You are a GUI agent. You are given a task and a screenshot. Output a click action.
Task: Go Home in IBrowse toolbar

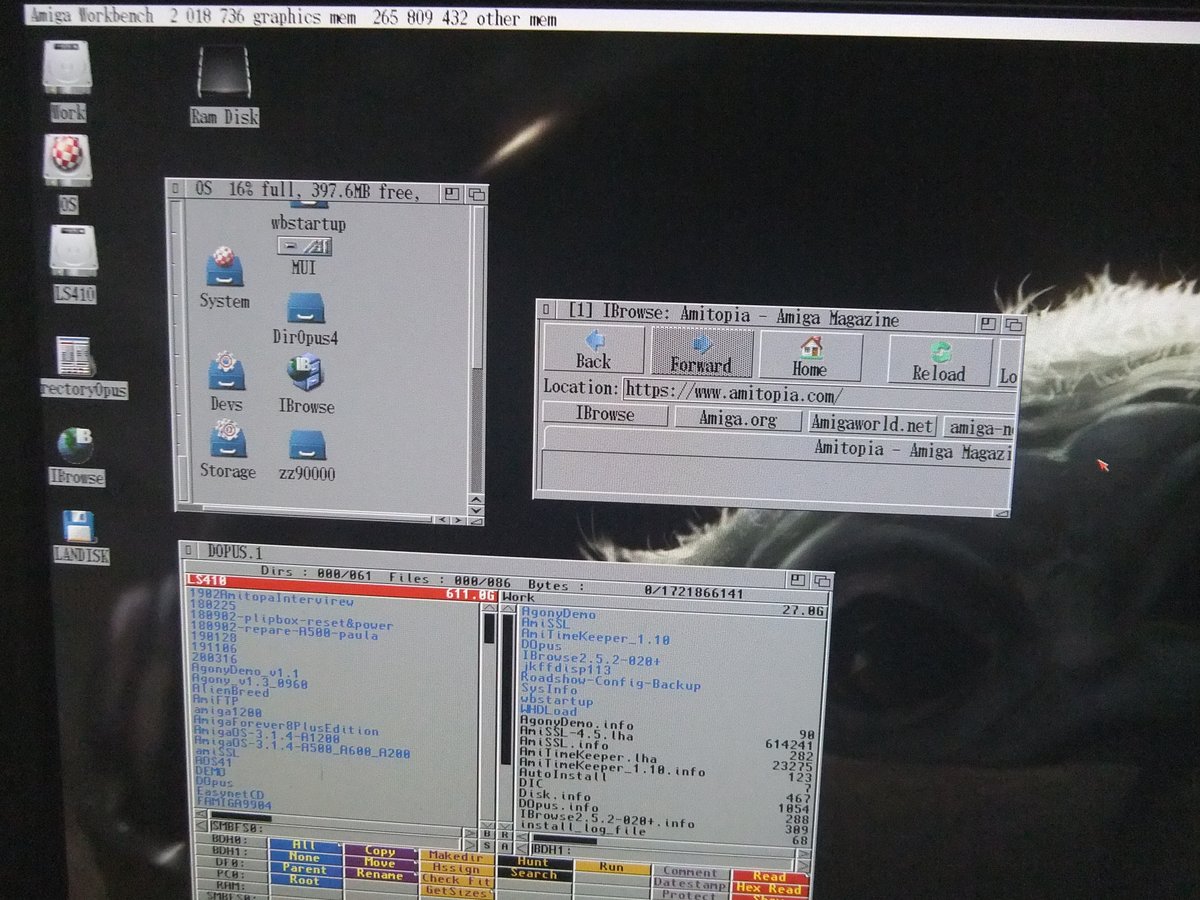[810, 356]
